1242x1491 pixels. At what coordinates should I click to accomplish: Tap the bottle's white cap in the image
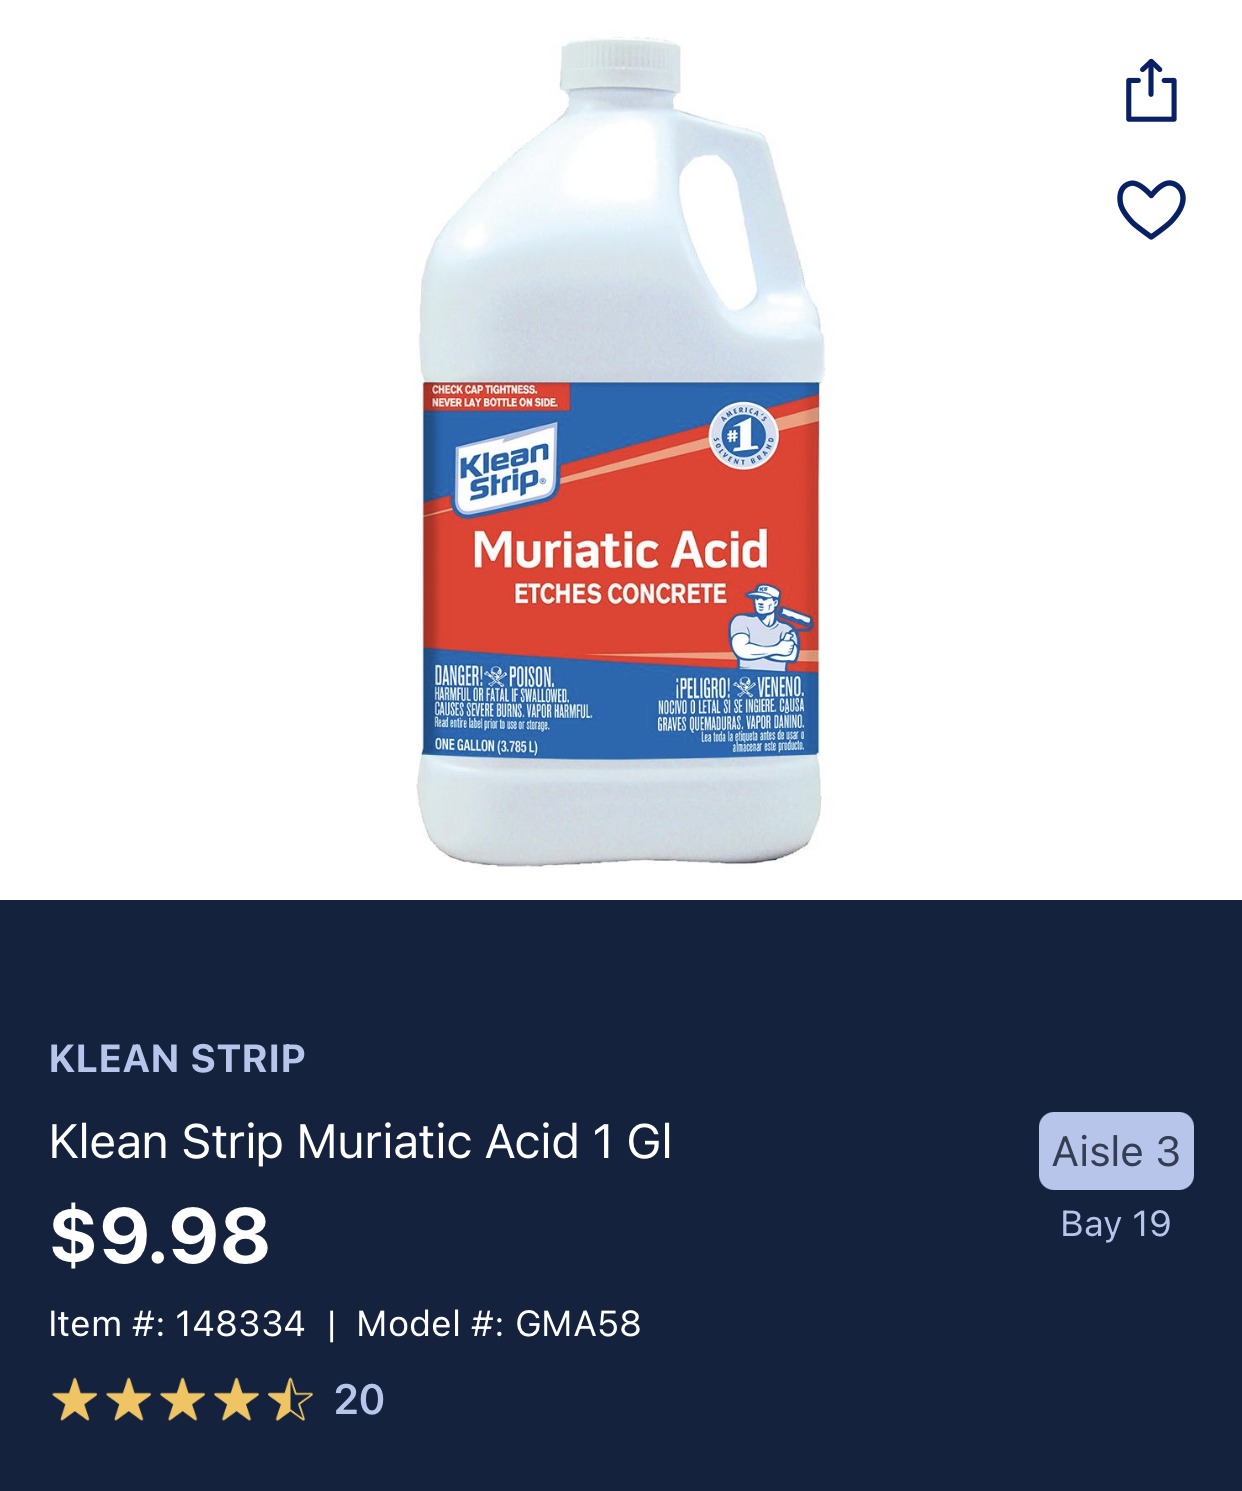tap(621, 68)
